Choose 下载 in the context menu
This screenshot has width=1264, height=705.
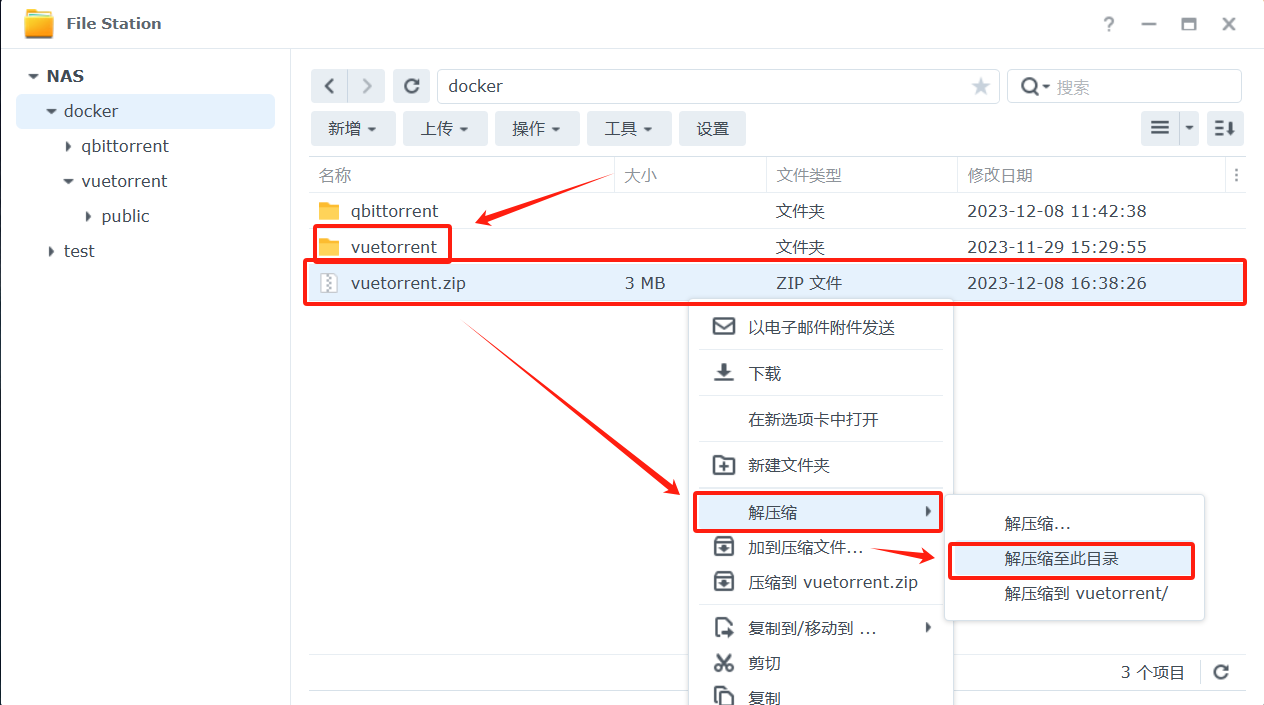pos(765,373)
